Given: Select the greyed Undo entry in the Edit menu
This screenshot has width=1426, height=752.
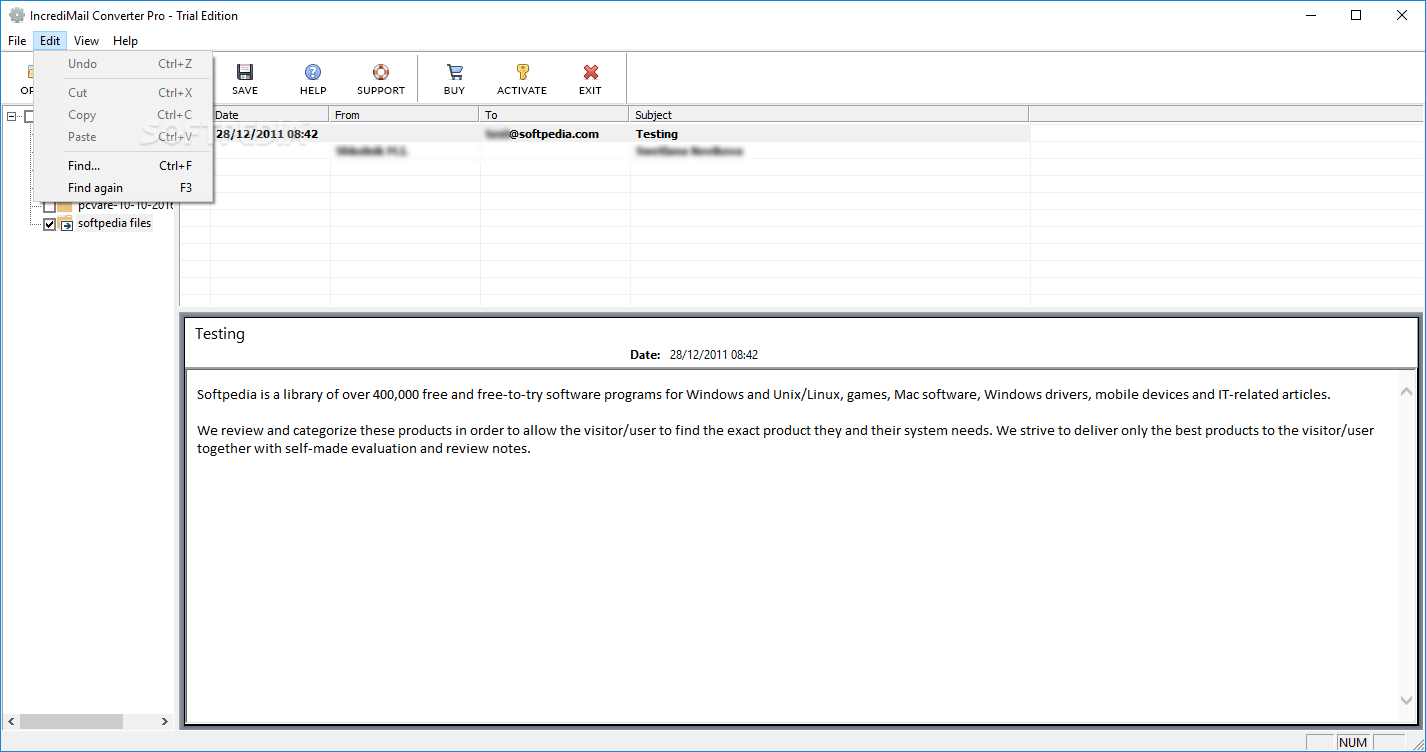Looking at the screenshot, I should click(x=123, y=64).
